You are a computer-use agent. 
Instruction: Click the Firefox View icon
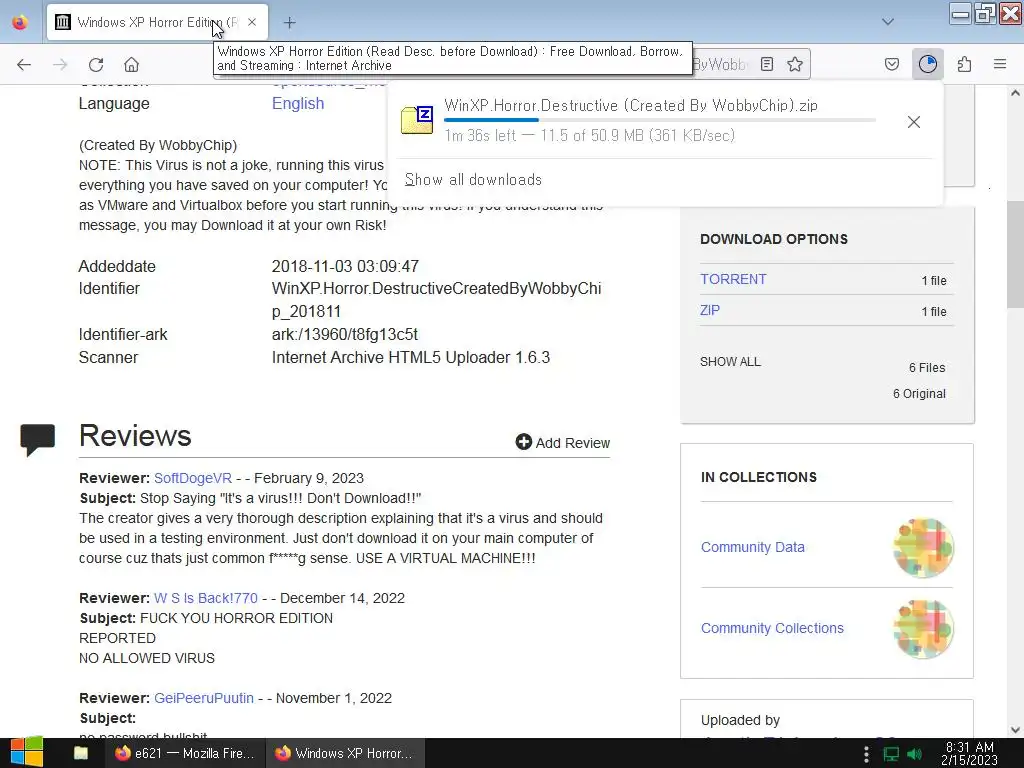pyautogui.click(x=20, y=22)
